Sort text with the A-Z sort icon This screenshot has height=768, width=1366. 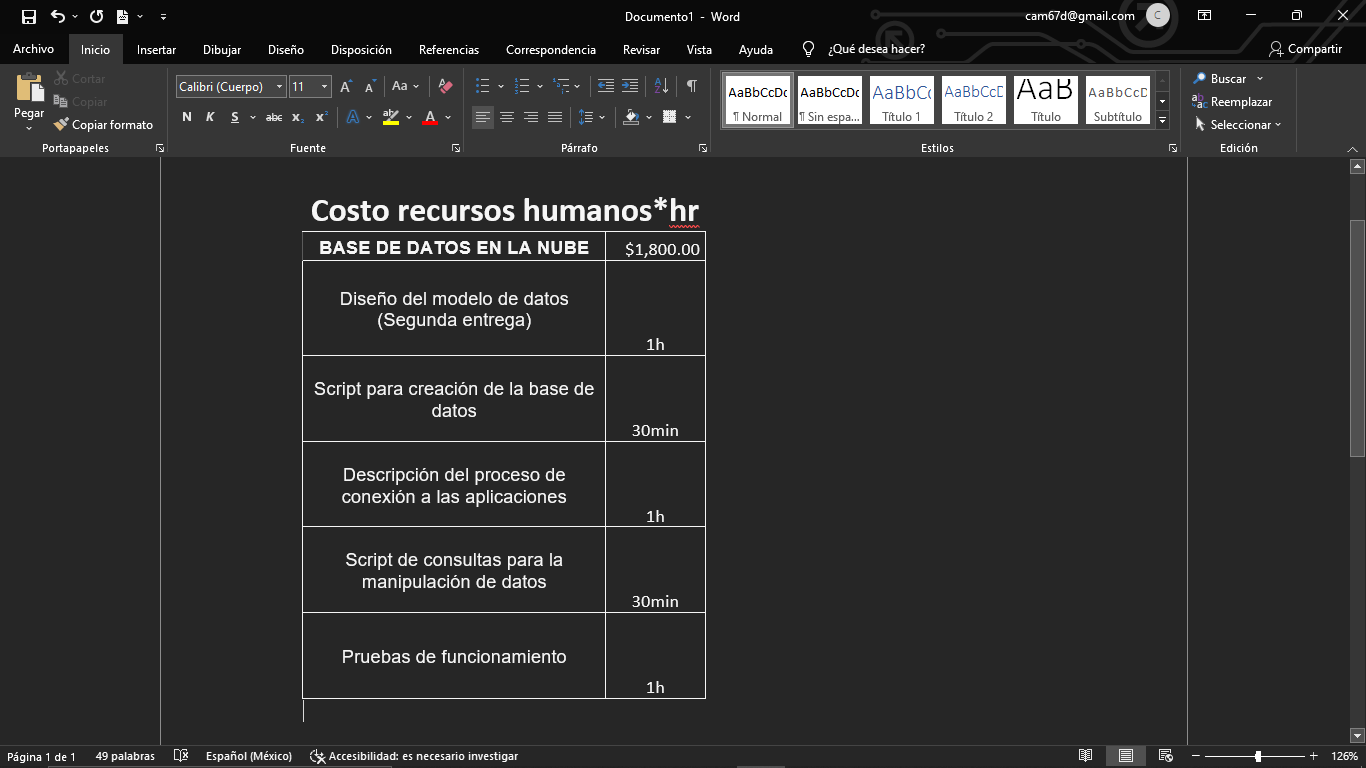661,87
